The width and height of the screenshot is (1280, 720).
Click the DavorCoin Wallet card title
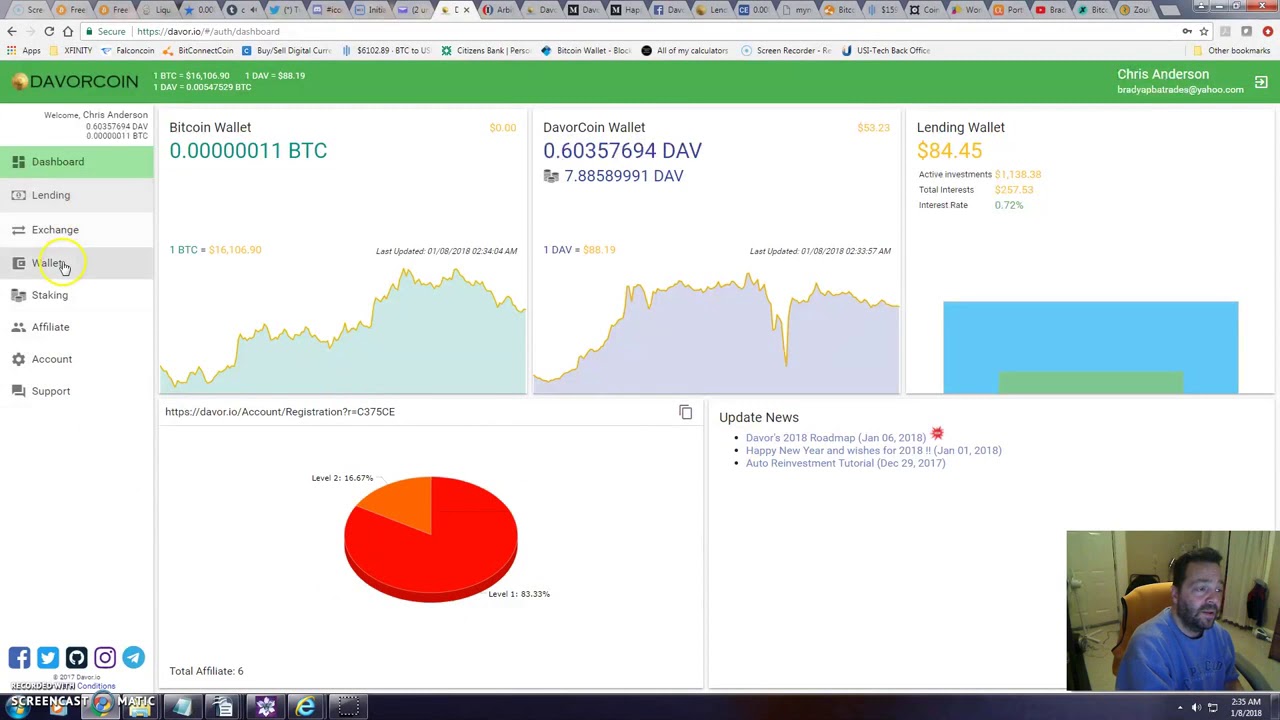tap(594, 127)
